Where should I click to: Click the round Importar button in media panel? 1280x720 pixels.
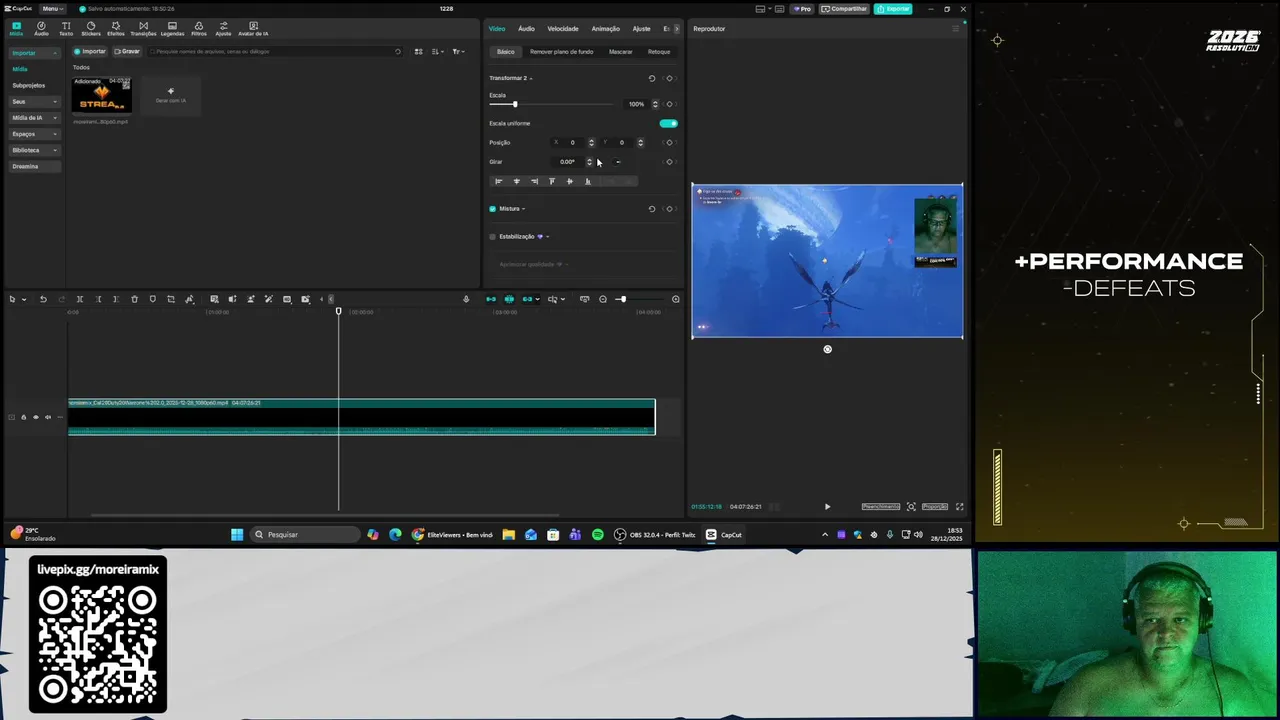(90, 51)
